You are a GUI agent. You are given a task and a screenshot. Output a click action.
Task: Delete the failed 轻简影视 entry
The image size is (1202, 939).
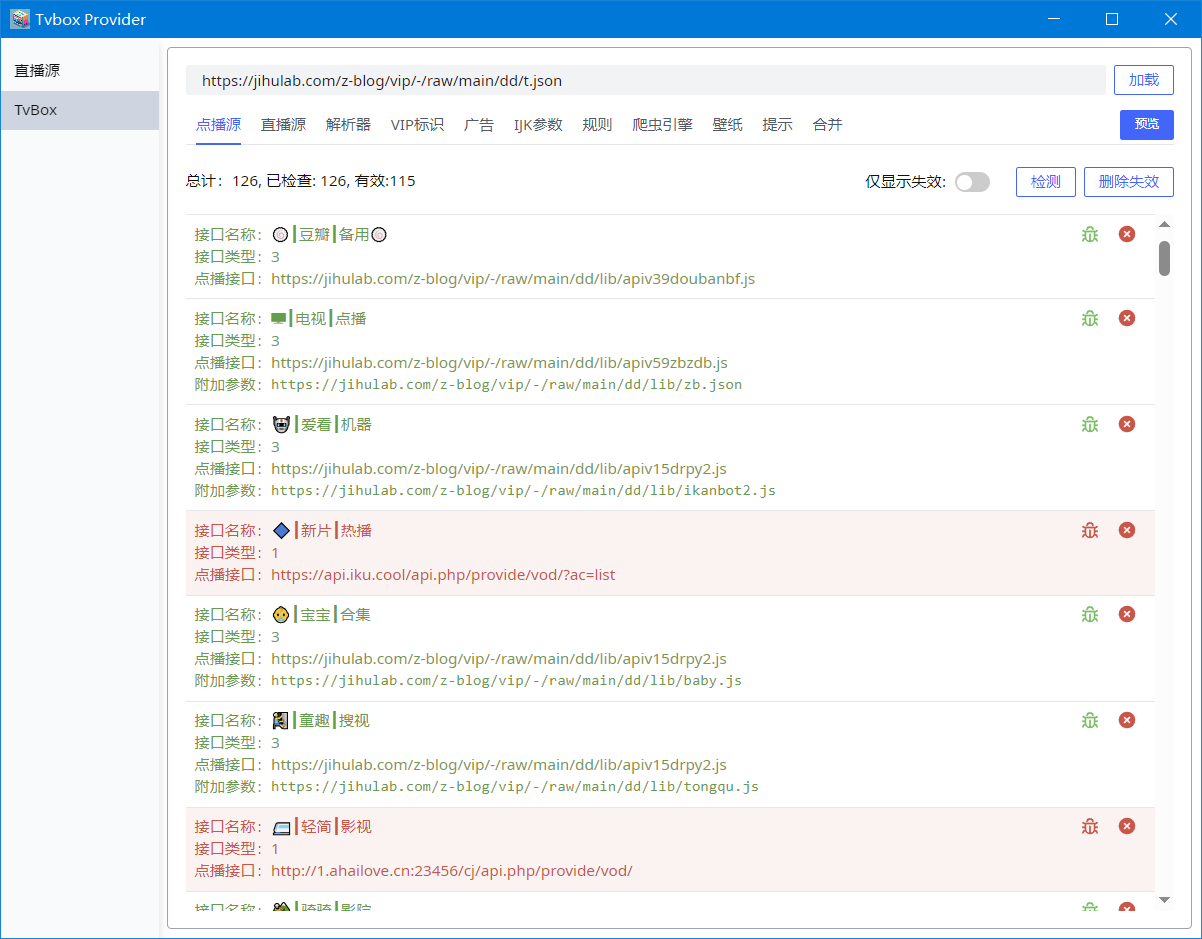pos(1127,826)
